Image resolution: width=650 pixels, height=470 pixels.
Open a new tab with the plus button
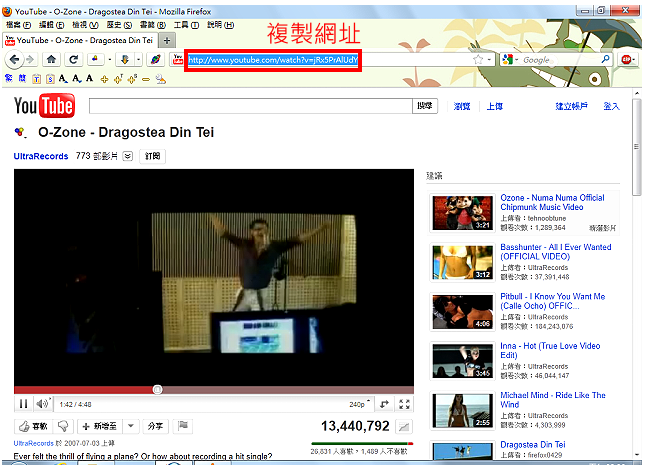click(x=167, y=41)
